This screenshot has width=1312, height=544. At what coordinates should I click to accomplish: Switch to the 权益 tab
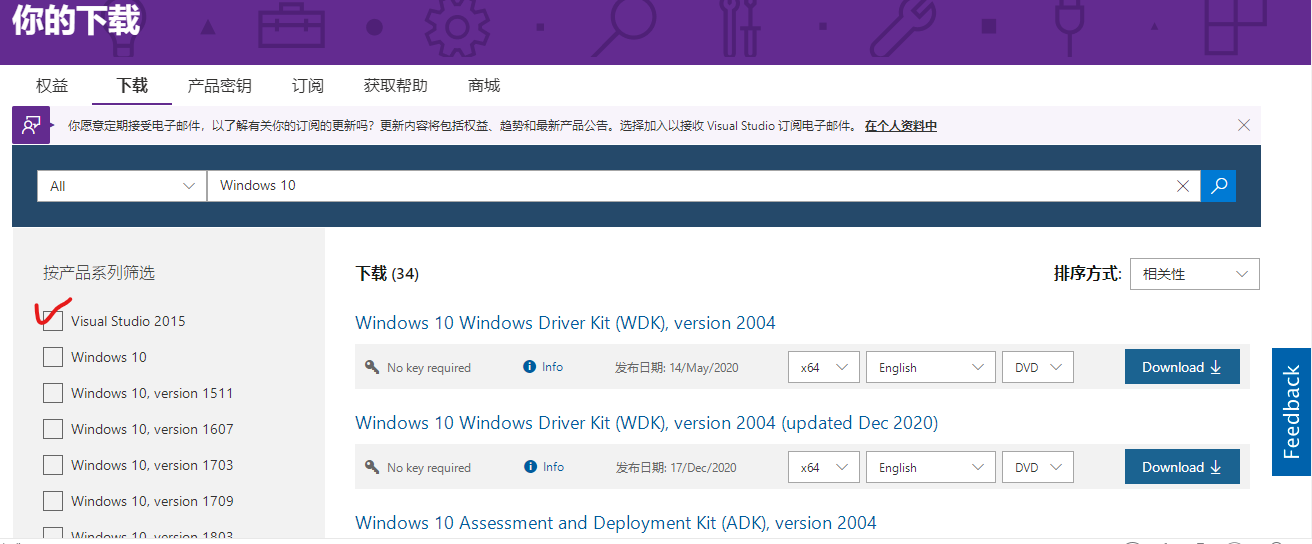tap(52, 86)
